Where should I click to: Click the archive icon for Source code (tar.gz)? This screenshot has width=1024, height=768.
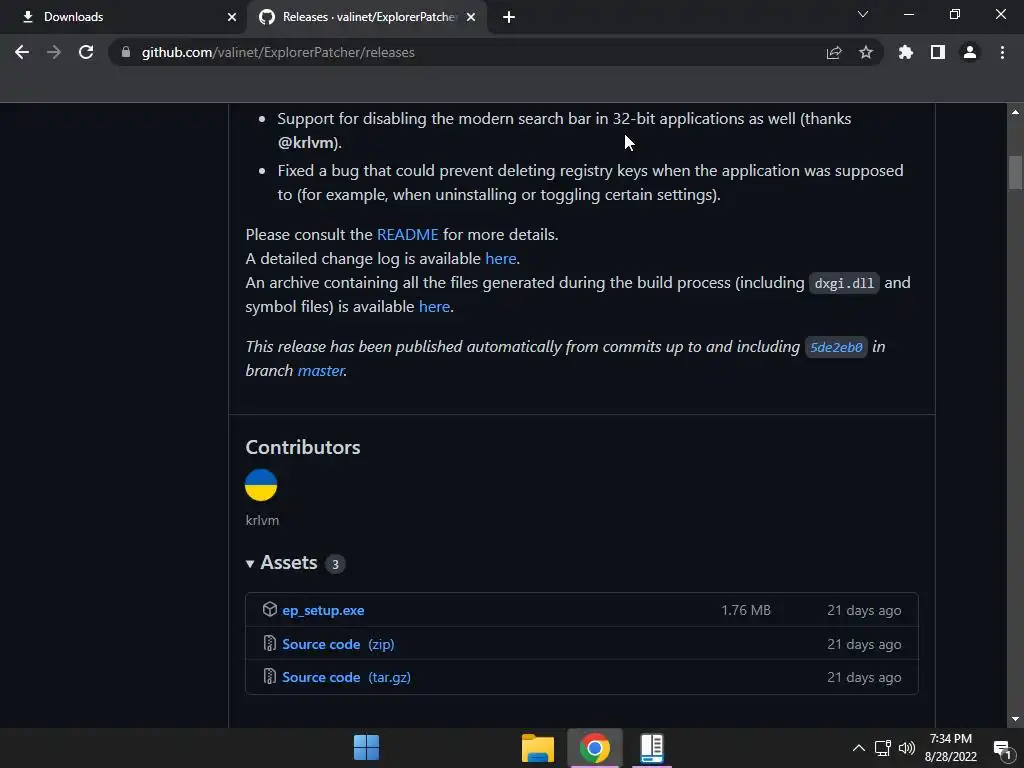coord(270,677)
